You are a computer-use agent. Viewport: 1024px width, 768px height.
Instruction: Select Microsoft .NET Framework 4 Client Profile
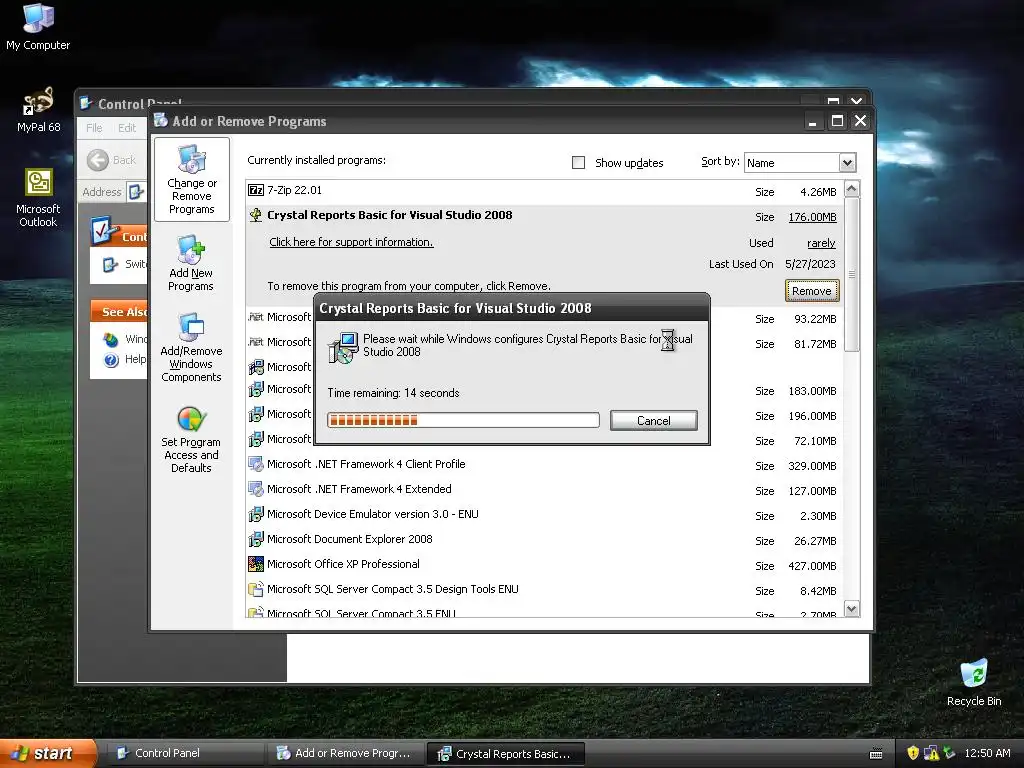[x=545, y=464]
